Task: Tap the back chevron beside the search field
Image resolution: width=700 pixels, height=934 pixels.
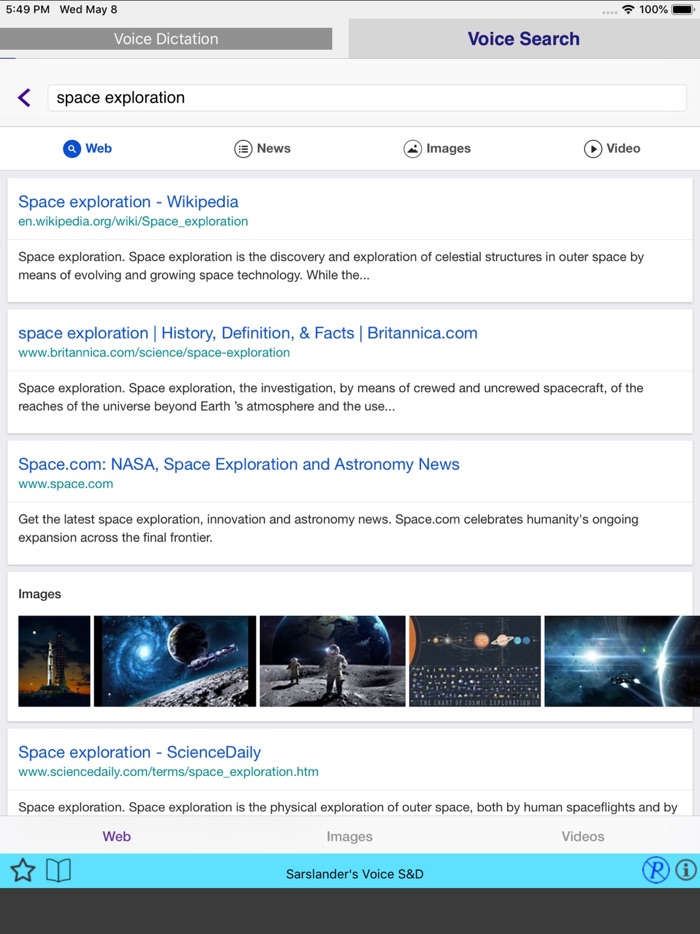Action: click(x=23, y=97)
